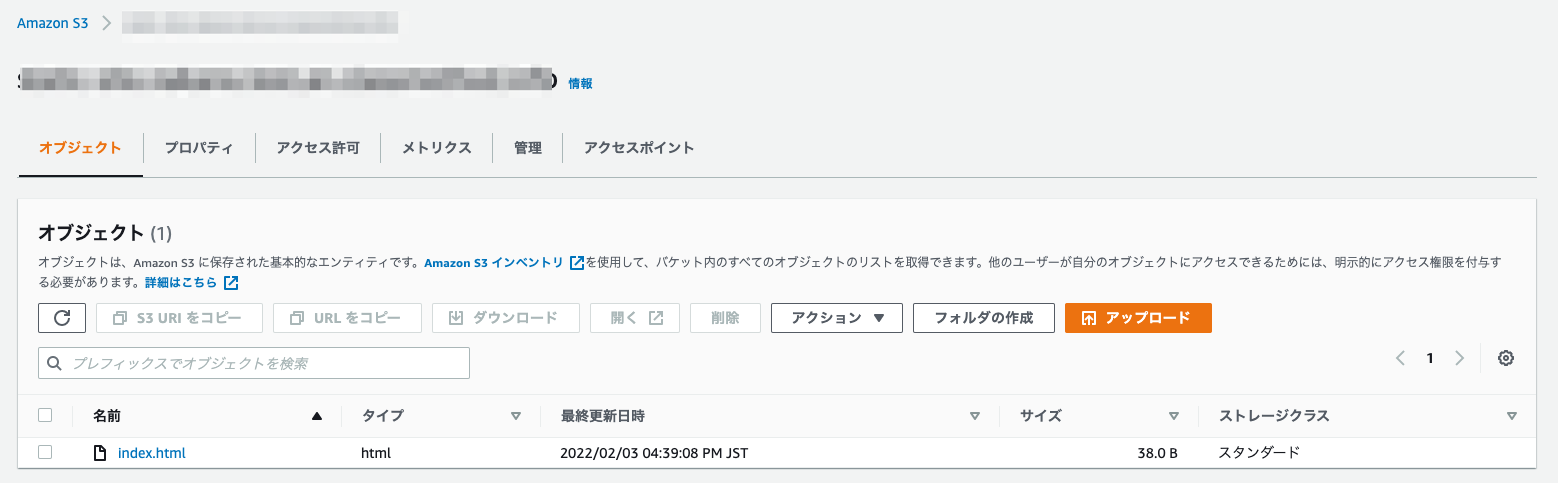Click the external link icon beside Amazon S3 インベントリ

click(x=577, y=263)
